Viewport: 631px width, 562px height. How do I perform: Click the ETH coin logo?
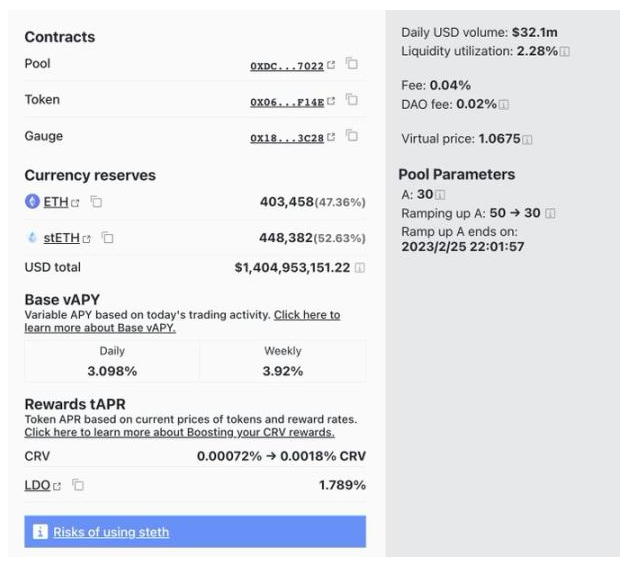[32, 202]
